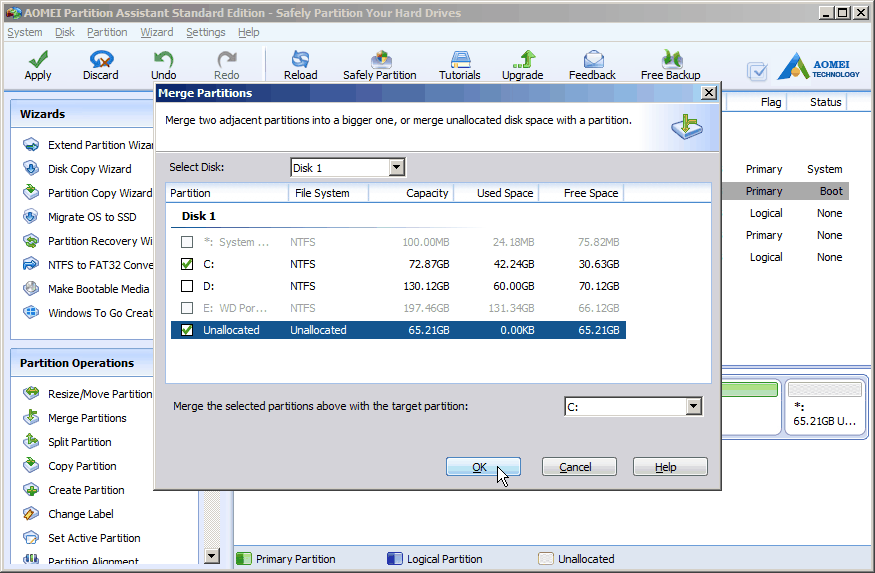
Task: Click the Help button in the dialog
Action: (670, 467)
